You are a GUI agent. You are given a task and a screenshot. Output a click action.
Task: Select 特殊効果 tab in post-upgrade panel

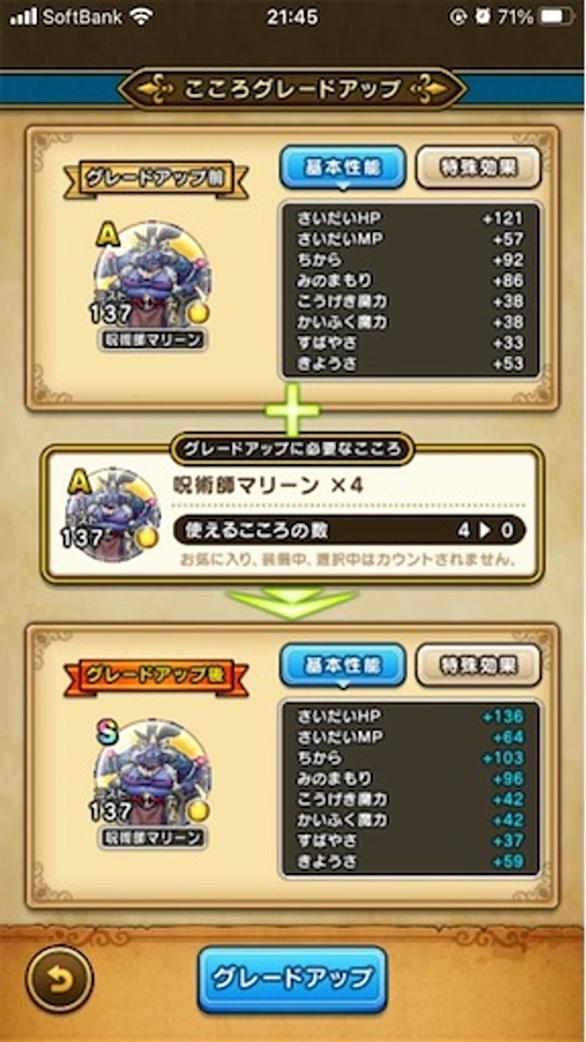coord(478,665)
